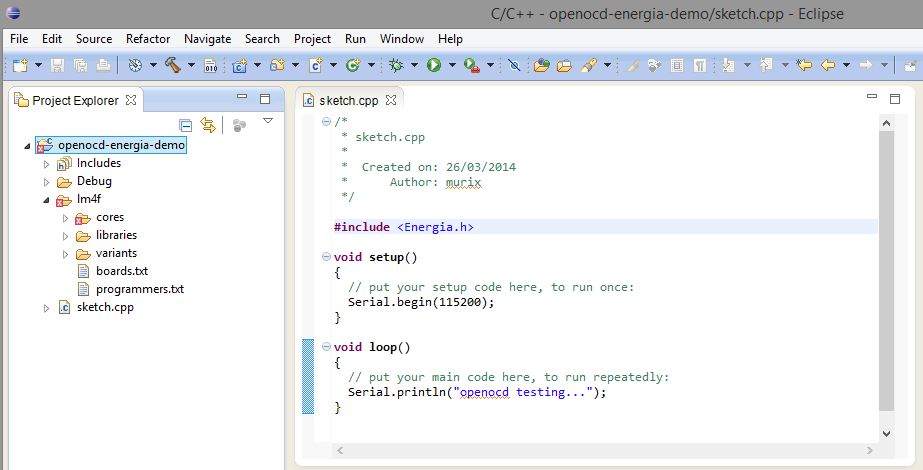The width and height of the screenshot is (923, 470).
Task: Click the New wizard toolbar icon
Action: pos(20,65)
